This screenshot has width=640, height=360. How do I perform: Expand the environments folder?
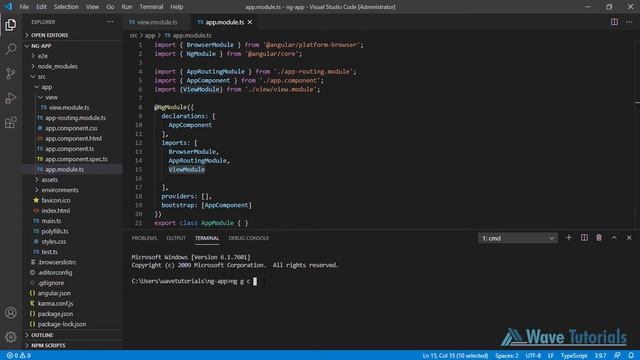(60, 190)
